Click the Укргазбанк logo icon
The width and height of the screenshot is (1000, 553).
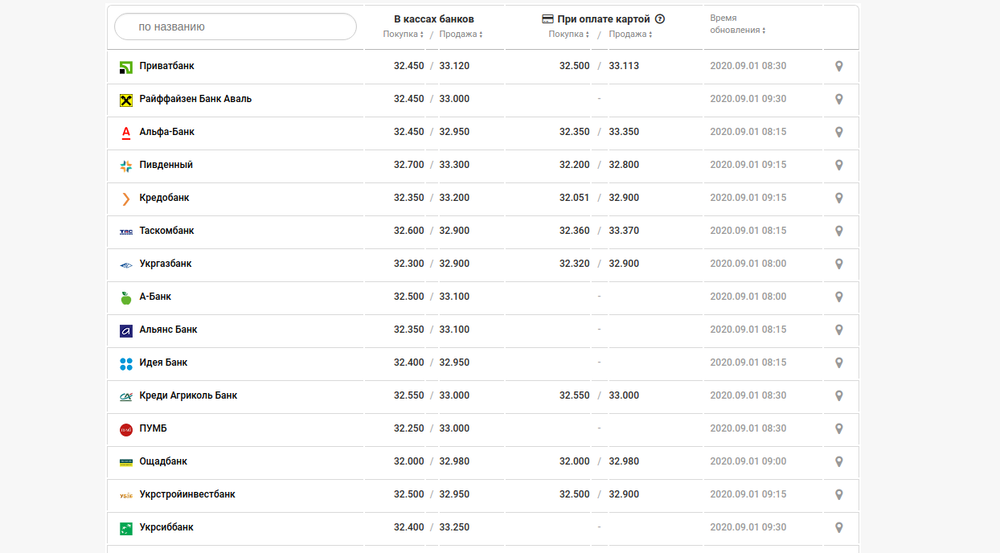pyautogui.click(x=126, y=265)
